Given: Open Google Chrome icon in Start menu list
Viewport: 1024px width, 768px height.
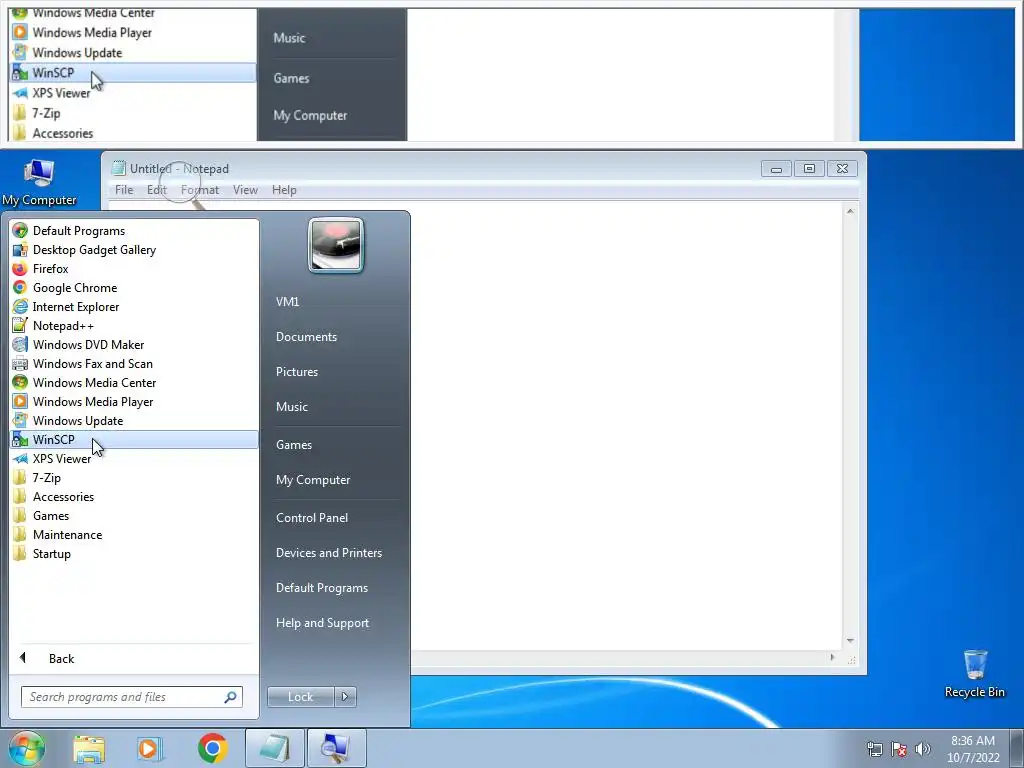Looking at the screenshot, I should pos(20,287).
